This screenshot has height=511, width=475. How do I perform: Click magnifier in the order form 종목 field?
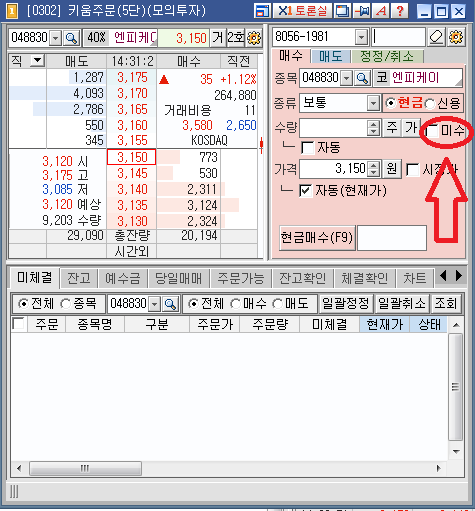pyautogui.click(x=362, y=78)
